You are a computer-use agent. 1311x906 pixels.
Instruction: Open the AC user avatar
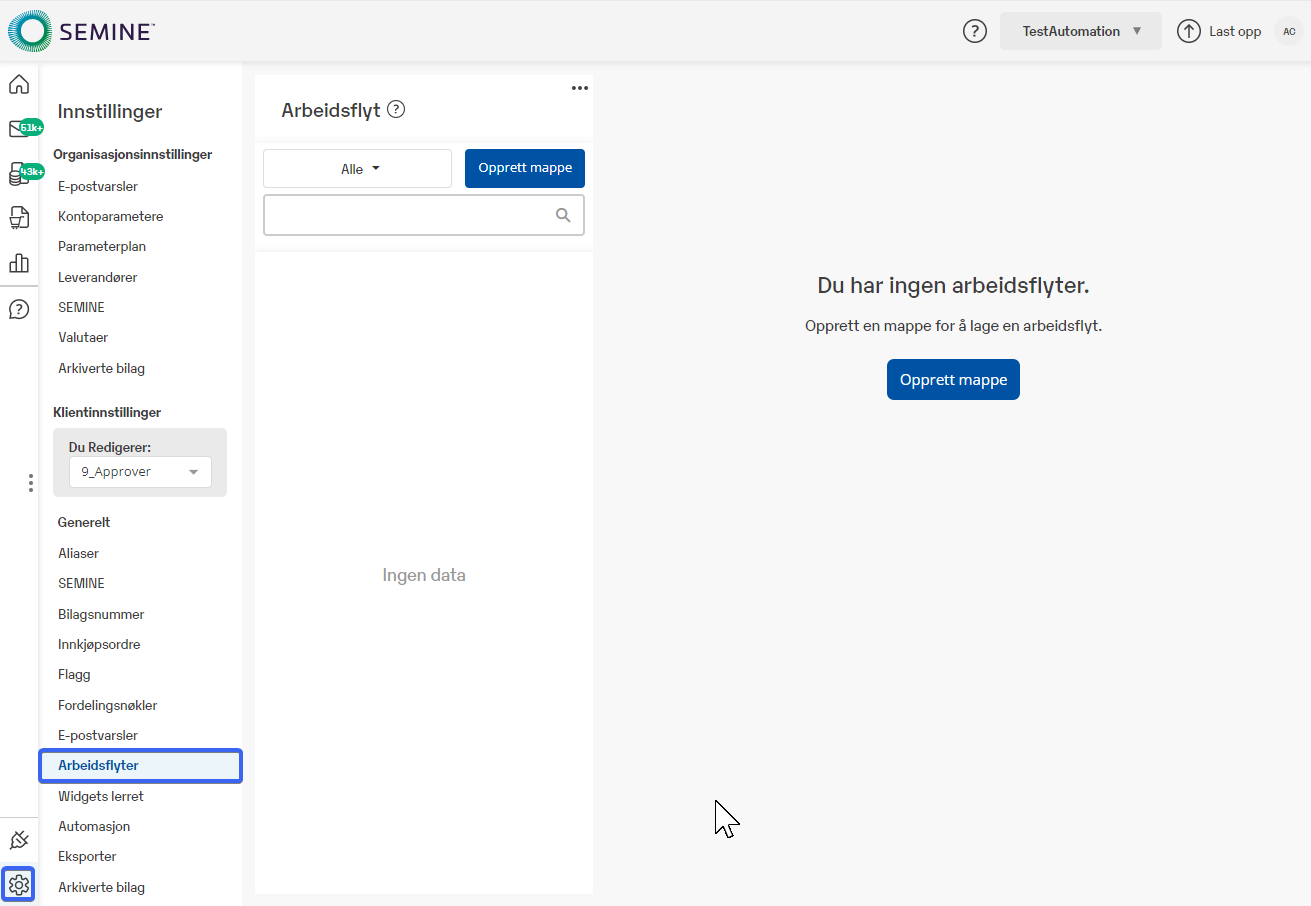tap(1289, 31)
